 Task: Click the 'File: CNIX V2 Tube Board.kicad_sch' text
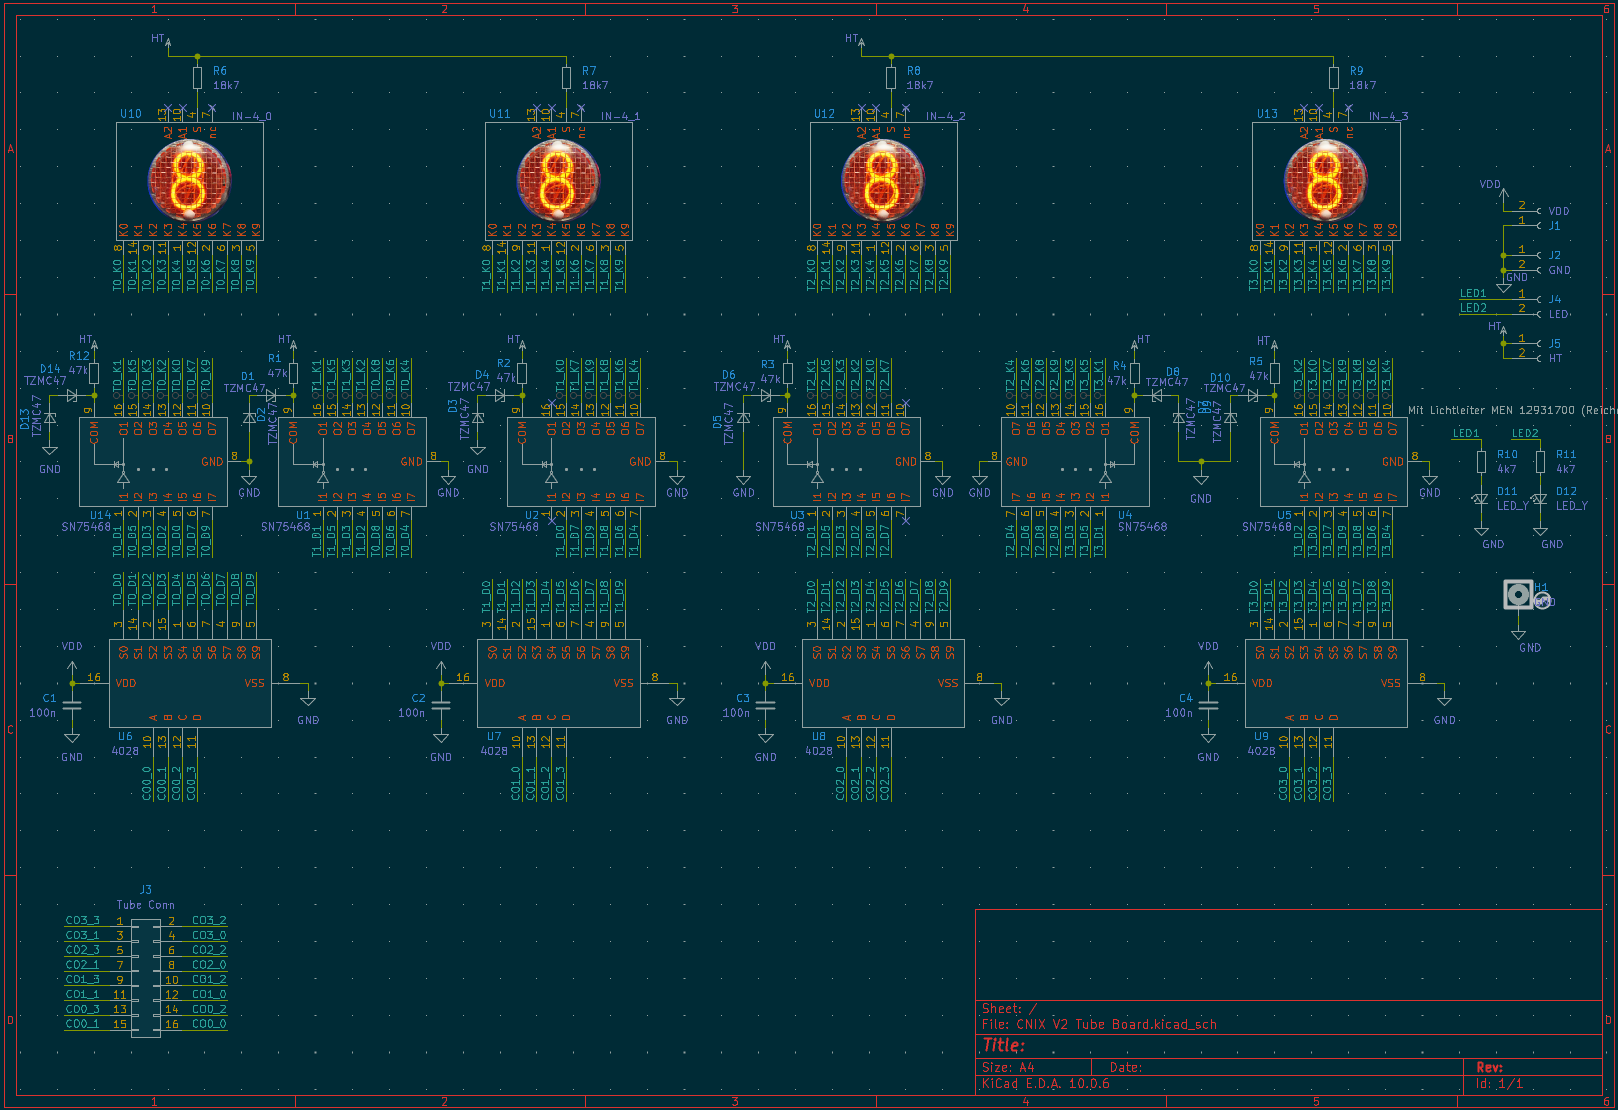tap(1099, 1024)
